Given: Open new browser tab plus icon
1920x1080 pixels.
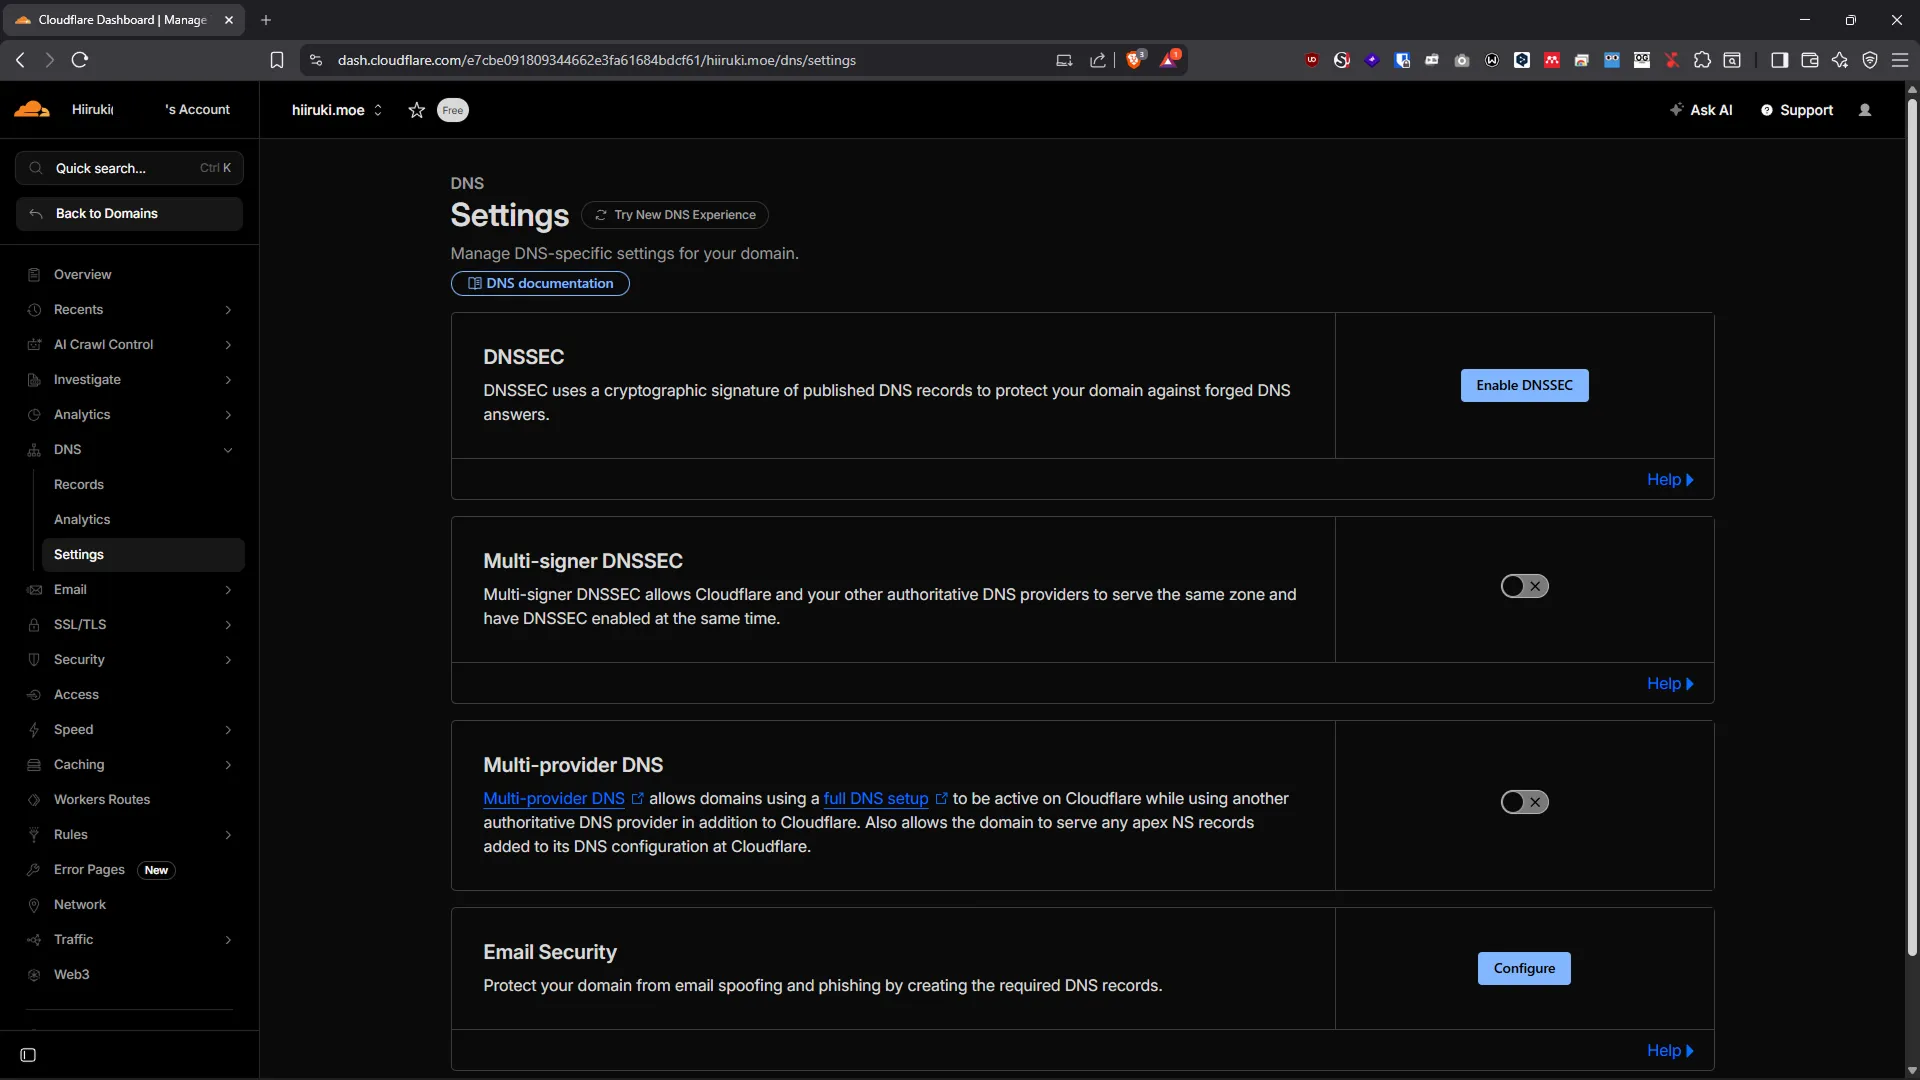Looking at the screenshot, I should click(x=266, y=20).
